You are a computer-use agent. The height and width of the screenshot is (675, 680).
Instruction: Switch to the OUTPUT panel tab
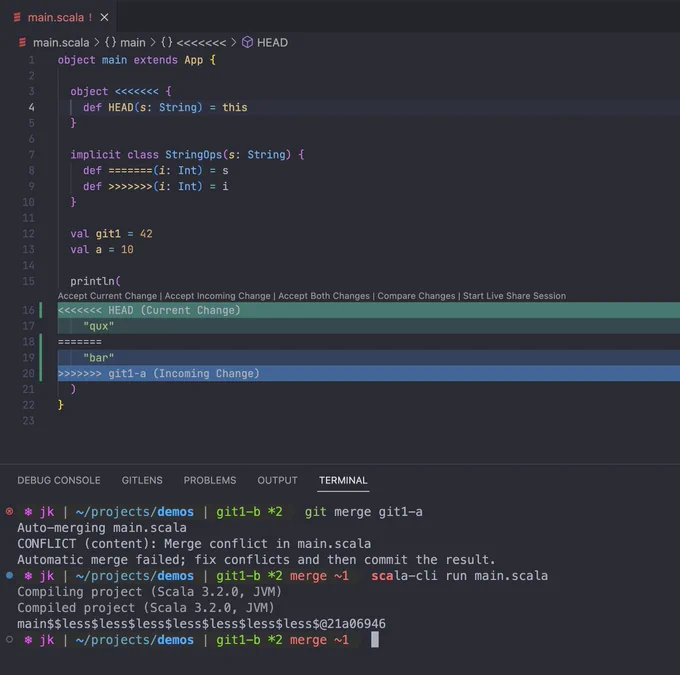(278, 480)
